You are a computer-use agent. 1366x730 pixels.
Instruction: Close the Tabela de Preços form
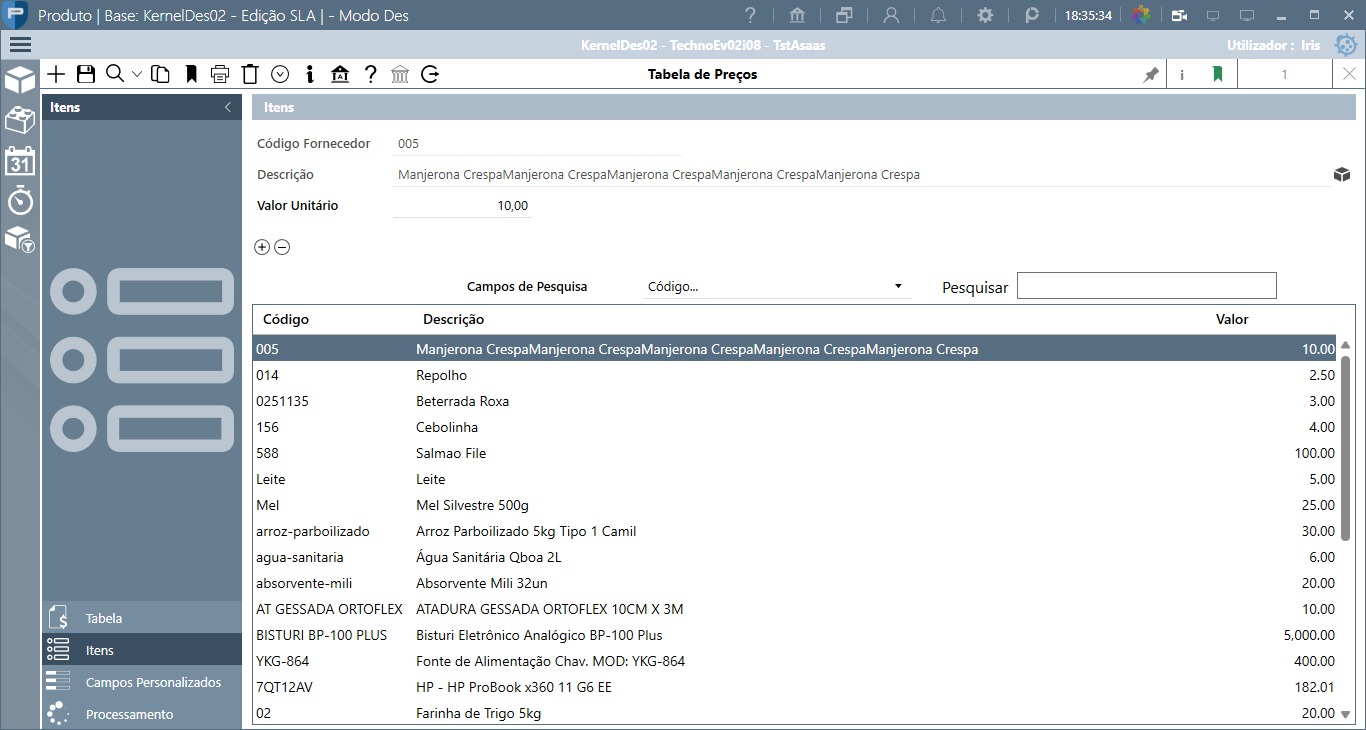pos(1349,74)
